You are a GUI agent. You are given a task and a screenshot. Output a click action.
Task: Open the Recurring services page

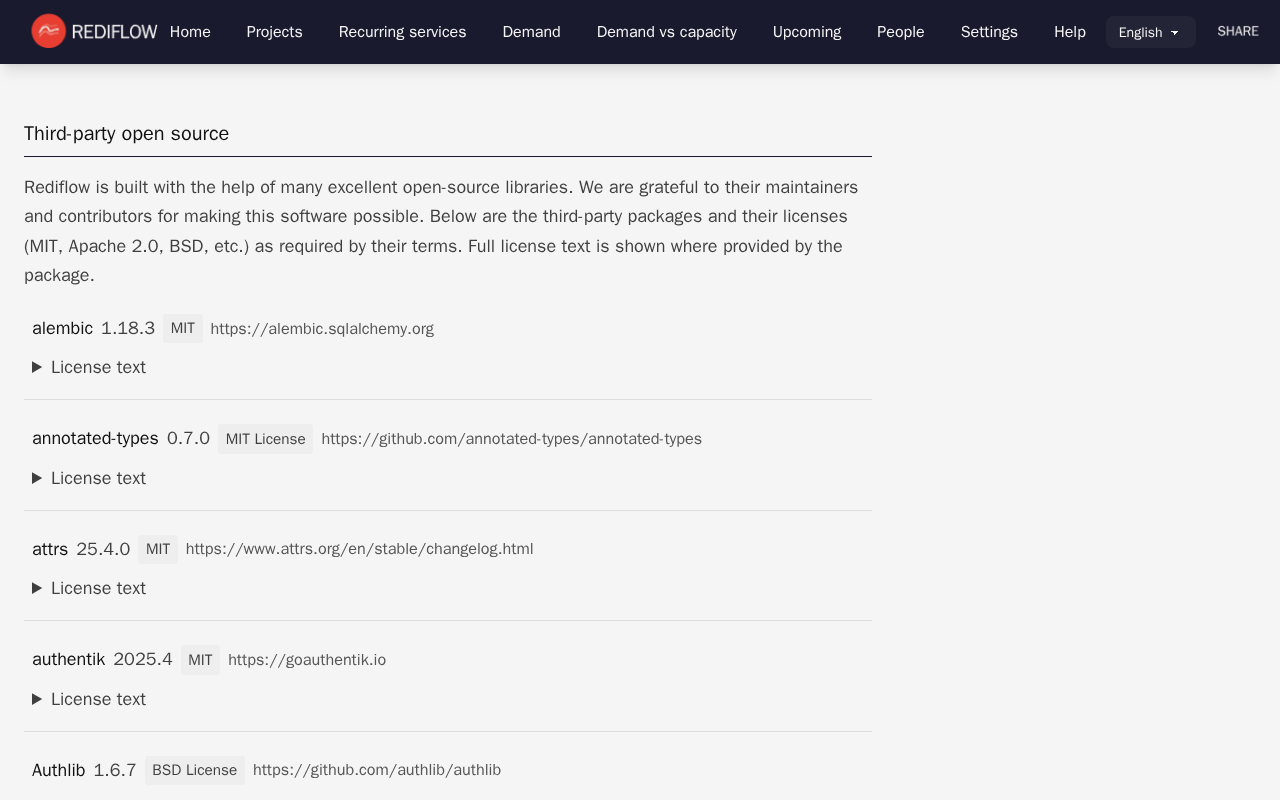(x=402, y=32)
